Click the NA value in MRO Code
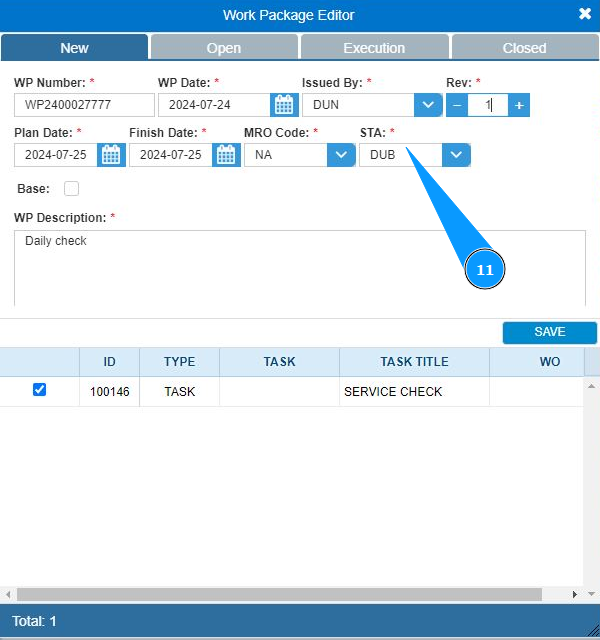The height and width of the screenshot is (640, 600). point(263,155)
